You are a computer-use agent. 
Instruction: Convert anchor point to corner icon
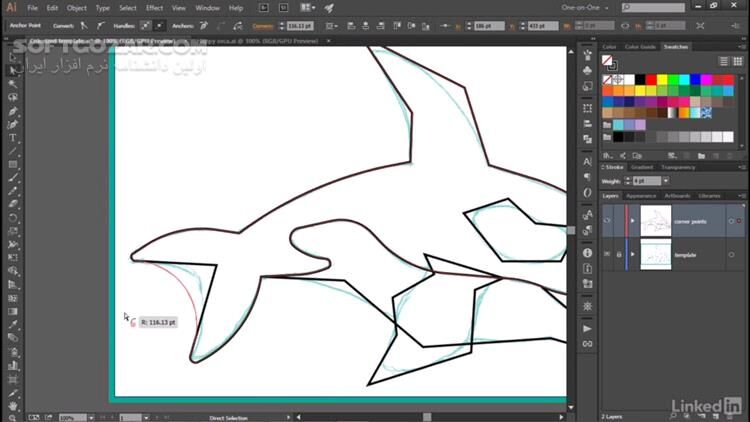84,25
